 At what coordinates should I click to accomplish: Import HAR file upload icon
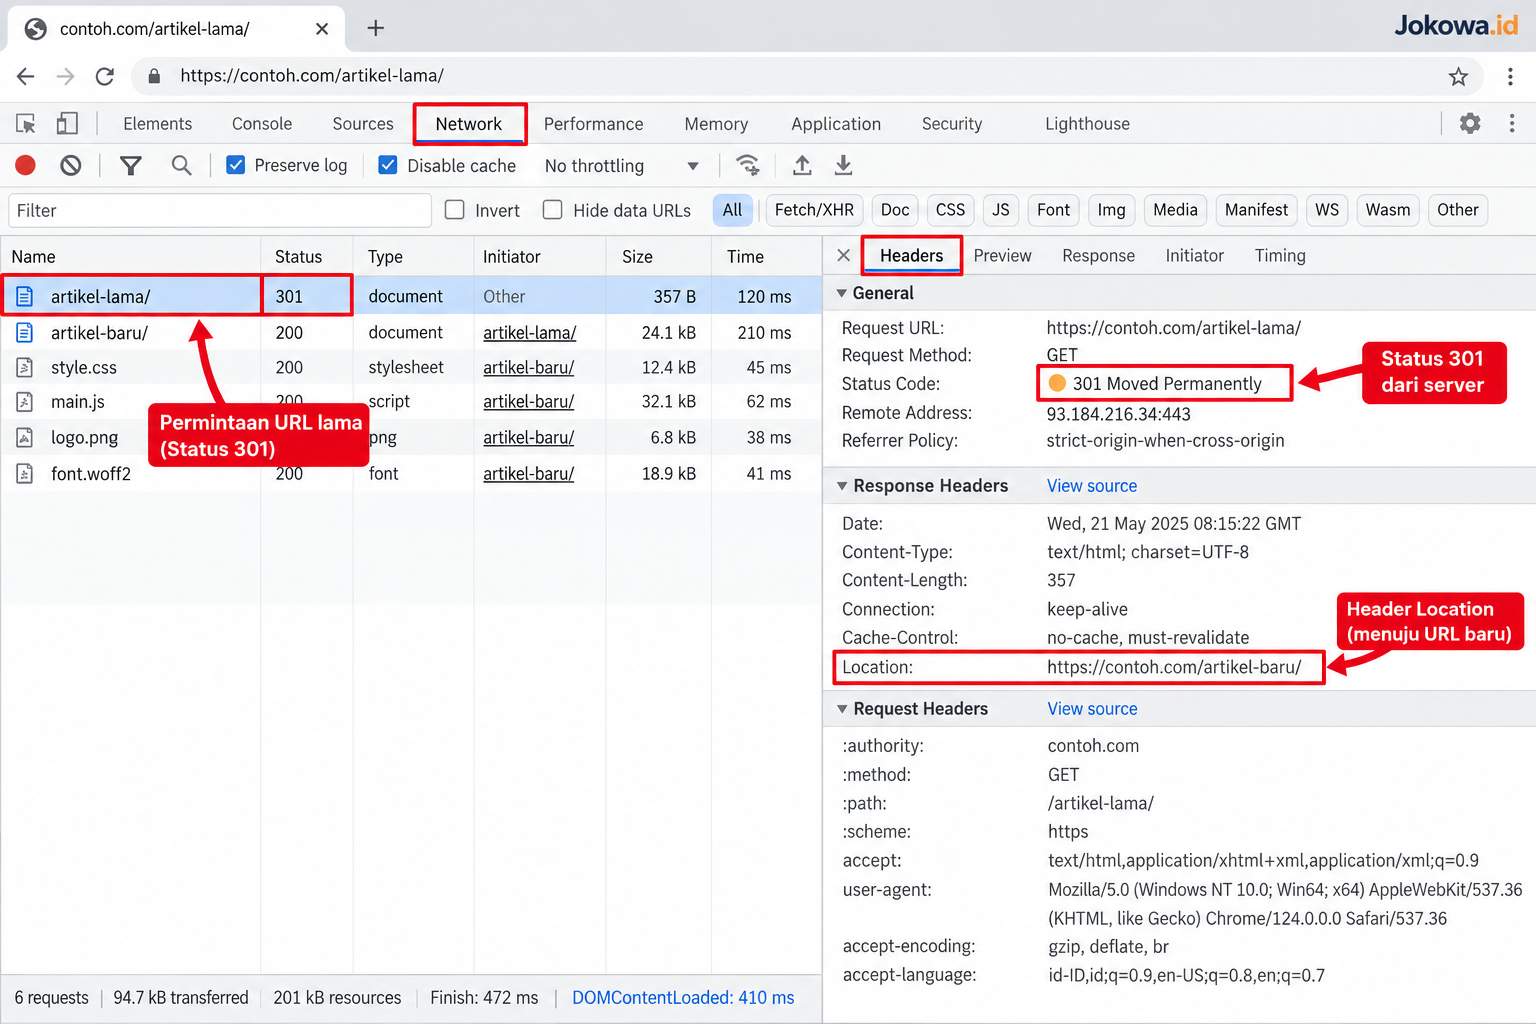tap(802, 165)
